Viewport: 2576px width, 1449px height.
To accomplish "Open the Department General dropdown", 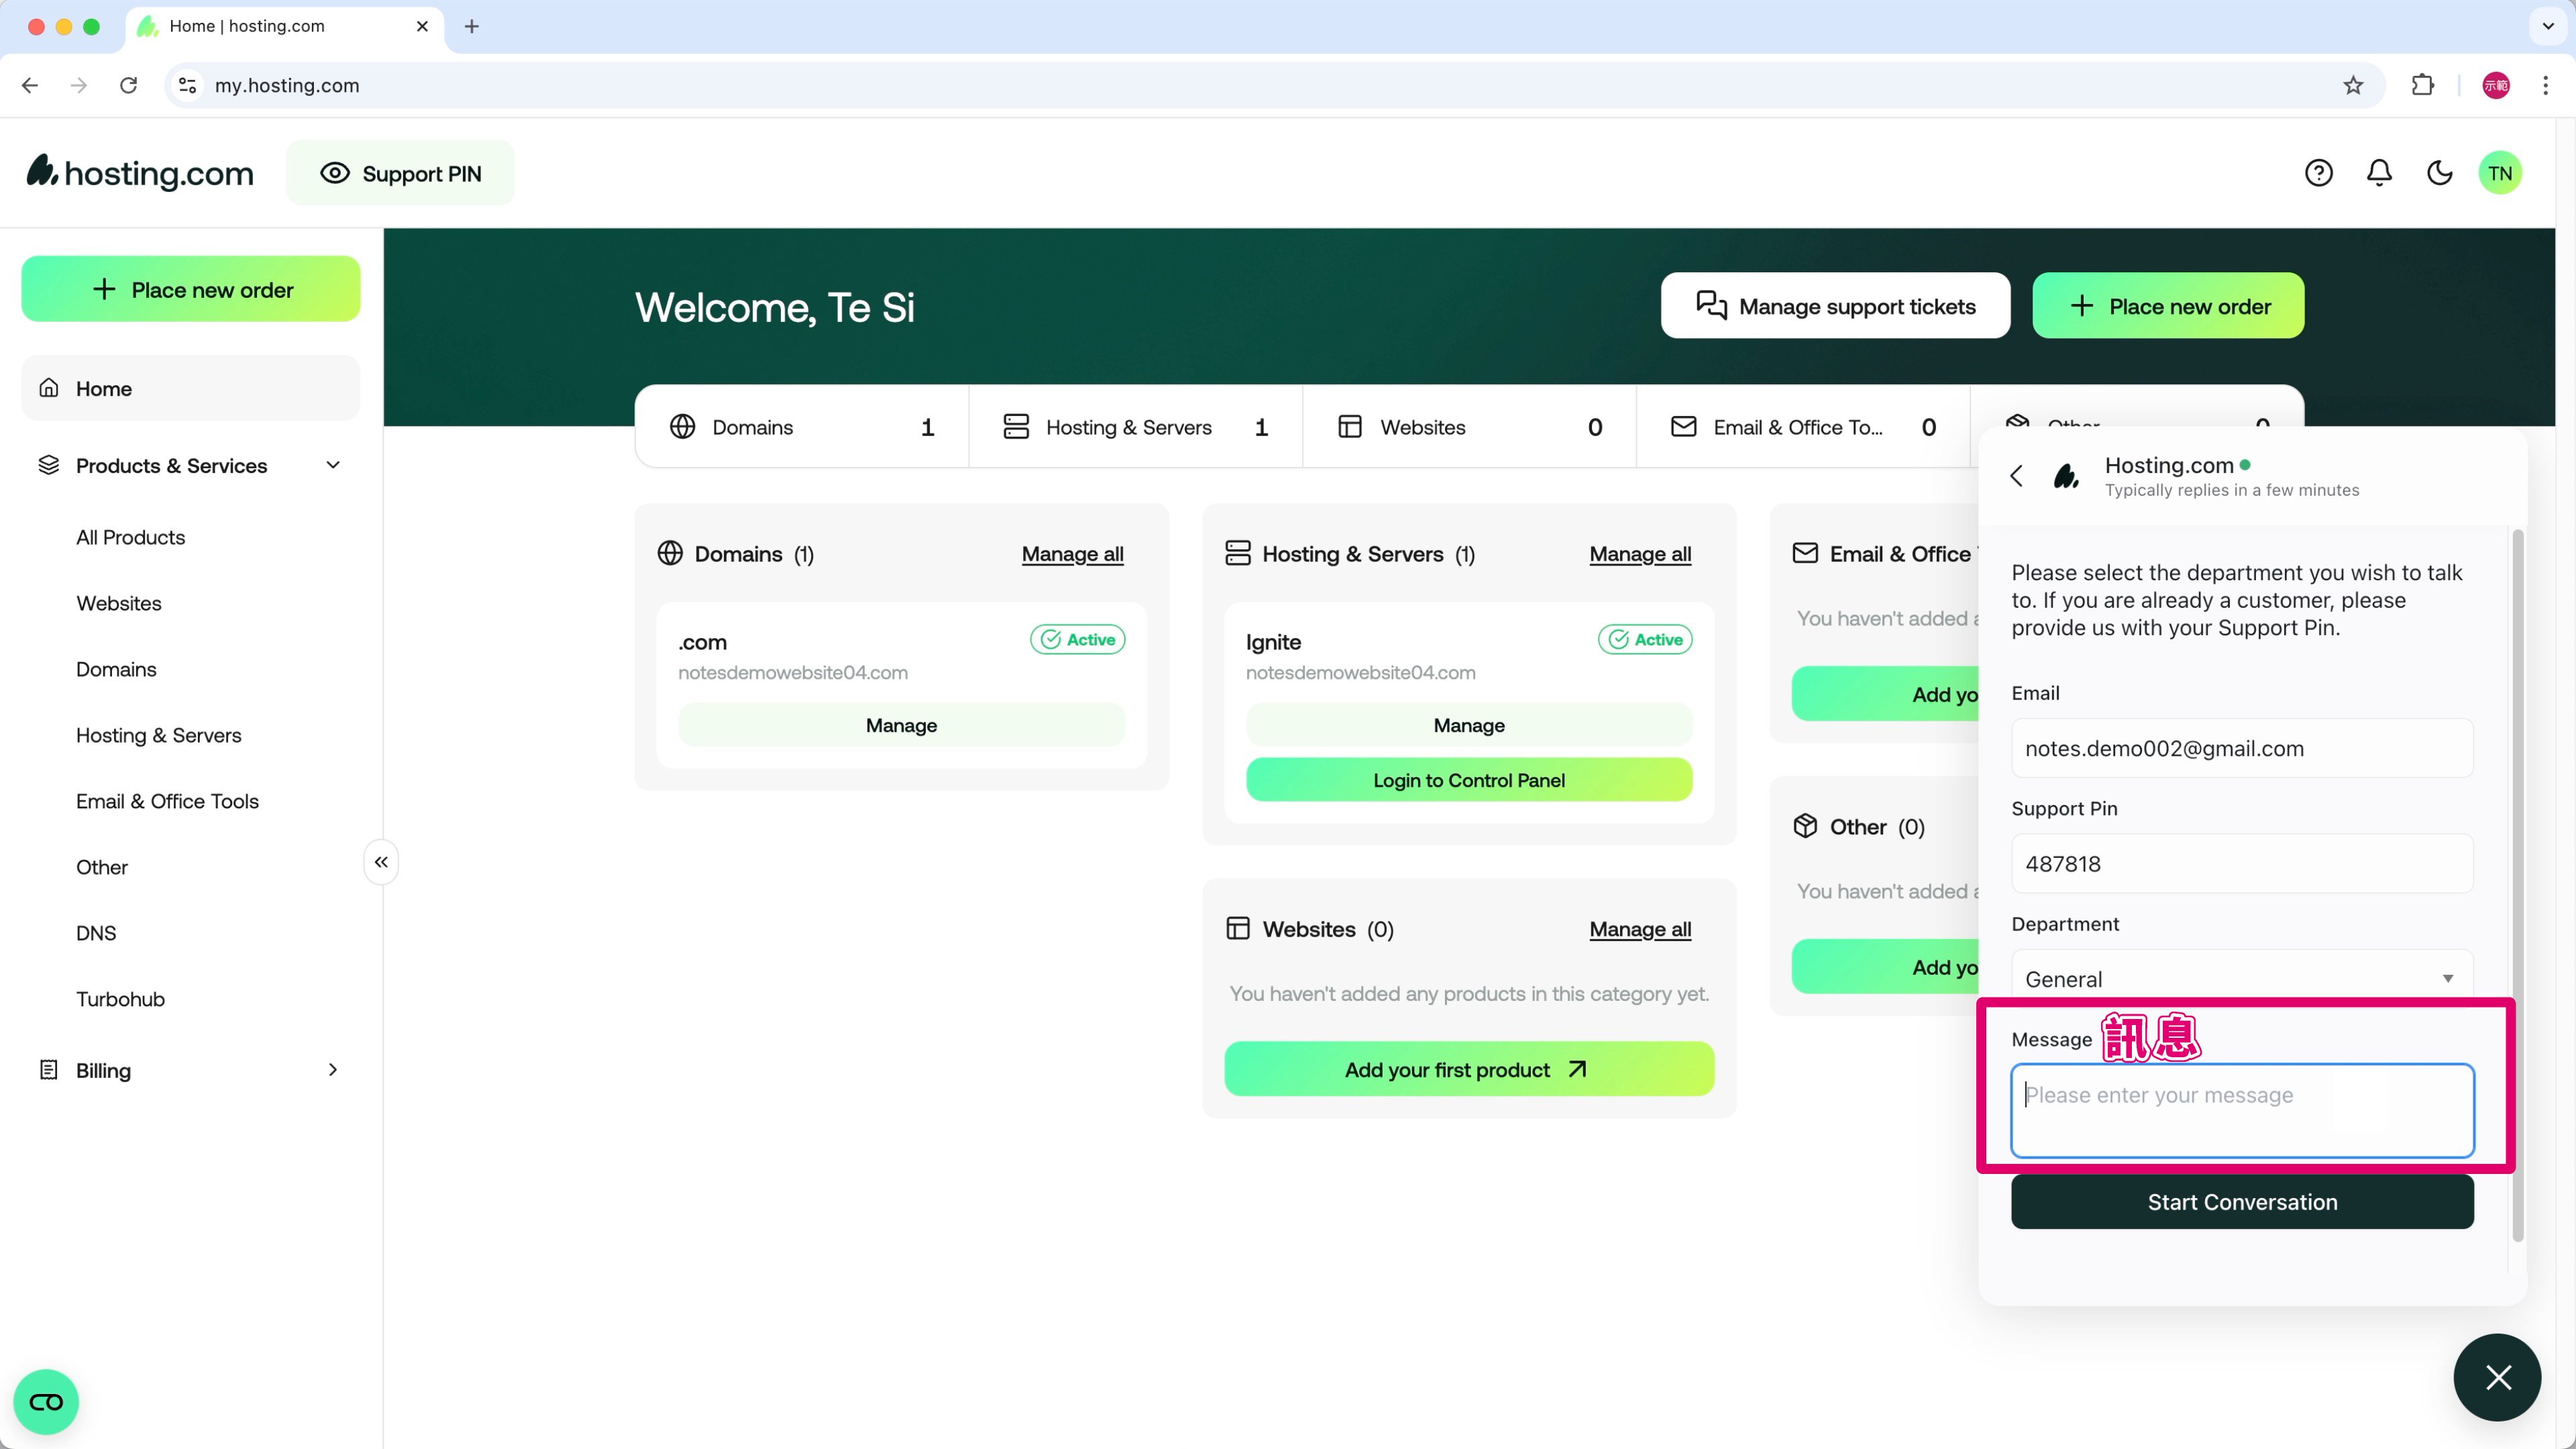I will 2241,978.
